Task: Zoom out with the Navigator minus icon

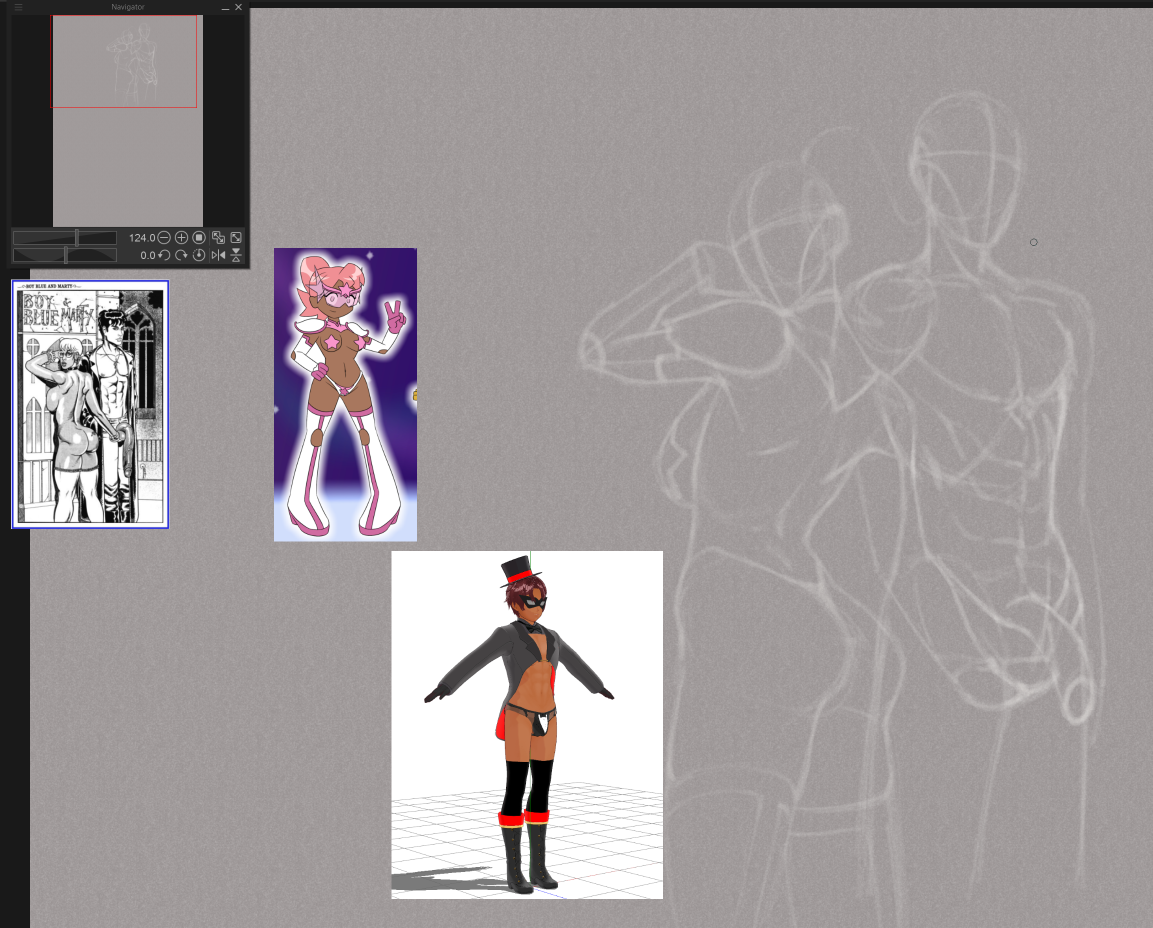Action: 164,238
